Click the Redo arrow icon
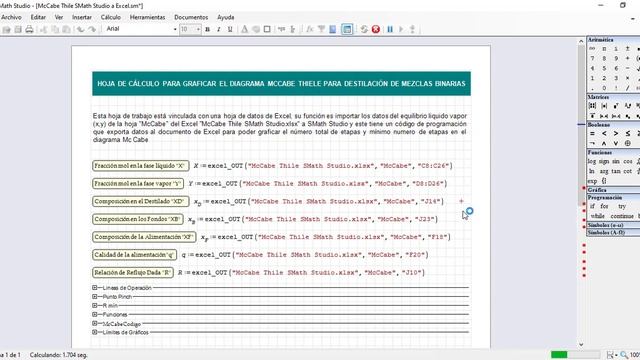Image resolution: width=640 pixels, height=360 pixels. 92,29
